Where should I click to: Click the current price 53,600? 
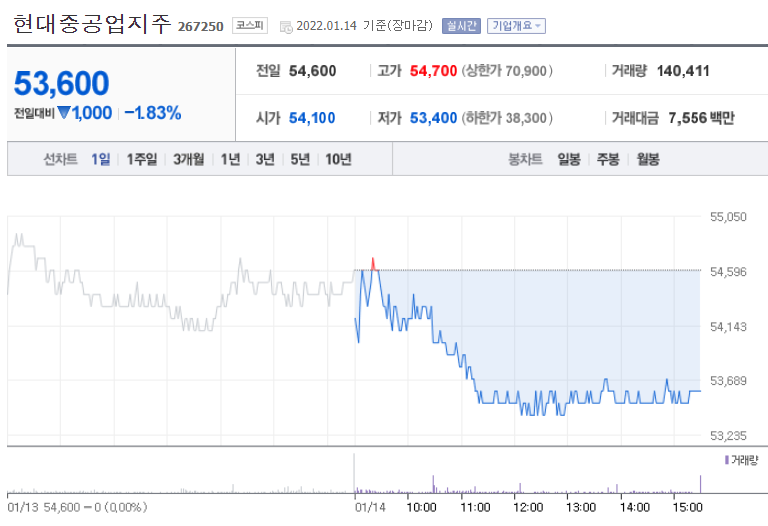[62, 83]
